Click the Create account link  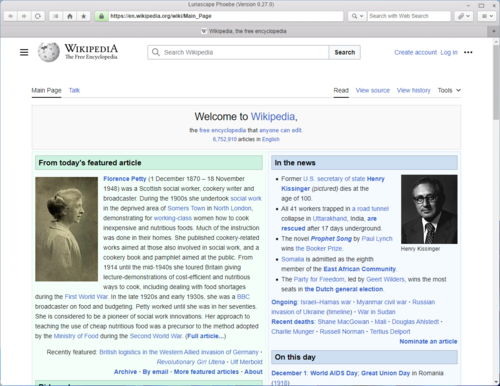(x=415, y=52)
